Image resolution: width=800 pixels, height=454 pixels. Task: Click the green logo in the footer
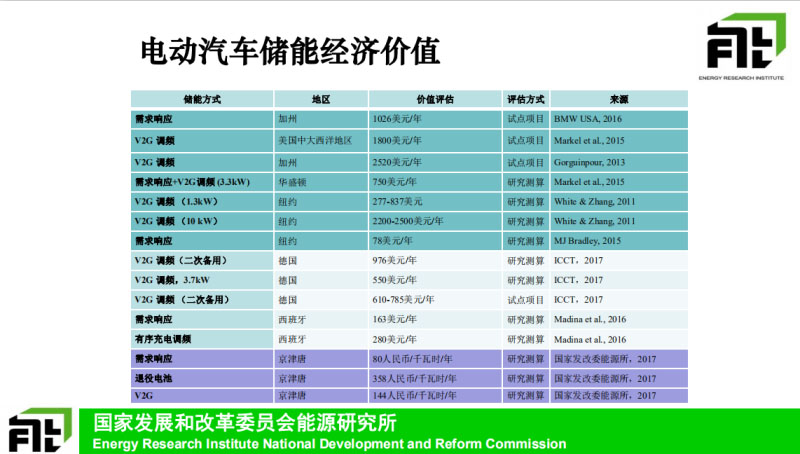[40, 429]
